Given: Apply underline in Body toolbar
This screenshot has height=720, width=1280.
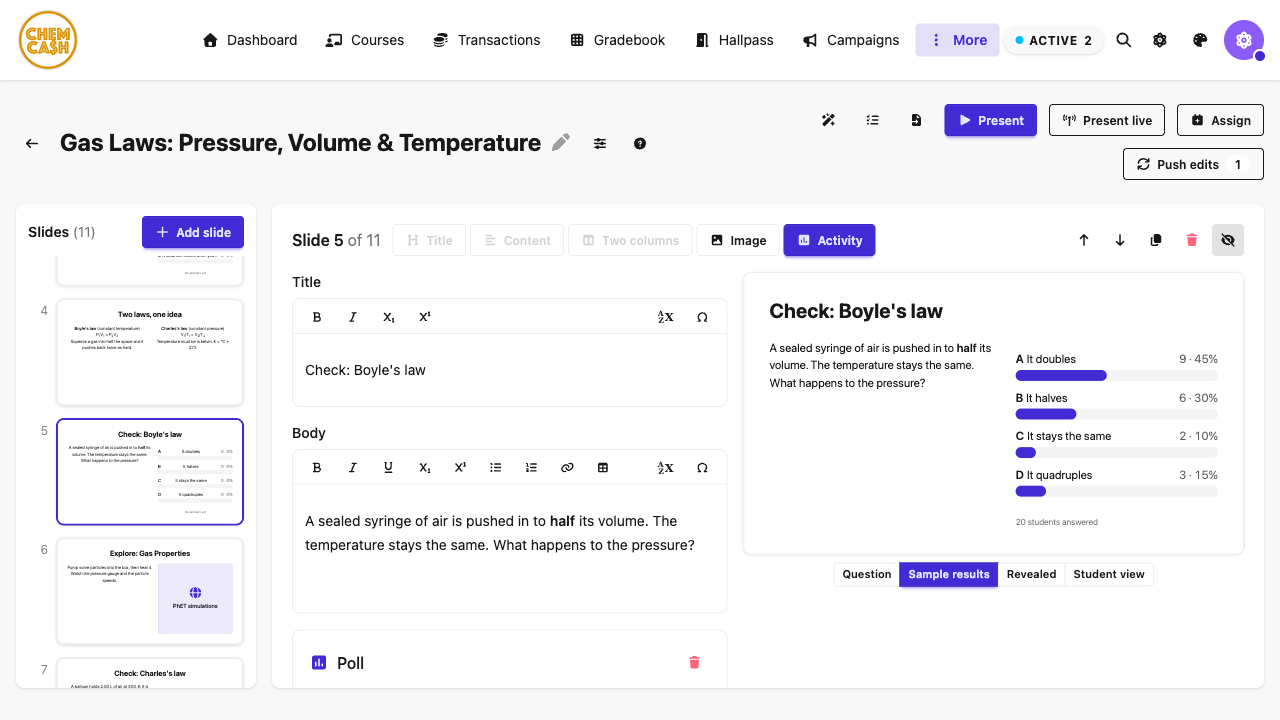Looking at the screenshot, I should [x=389, y=467].
